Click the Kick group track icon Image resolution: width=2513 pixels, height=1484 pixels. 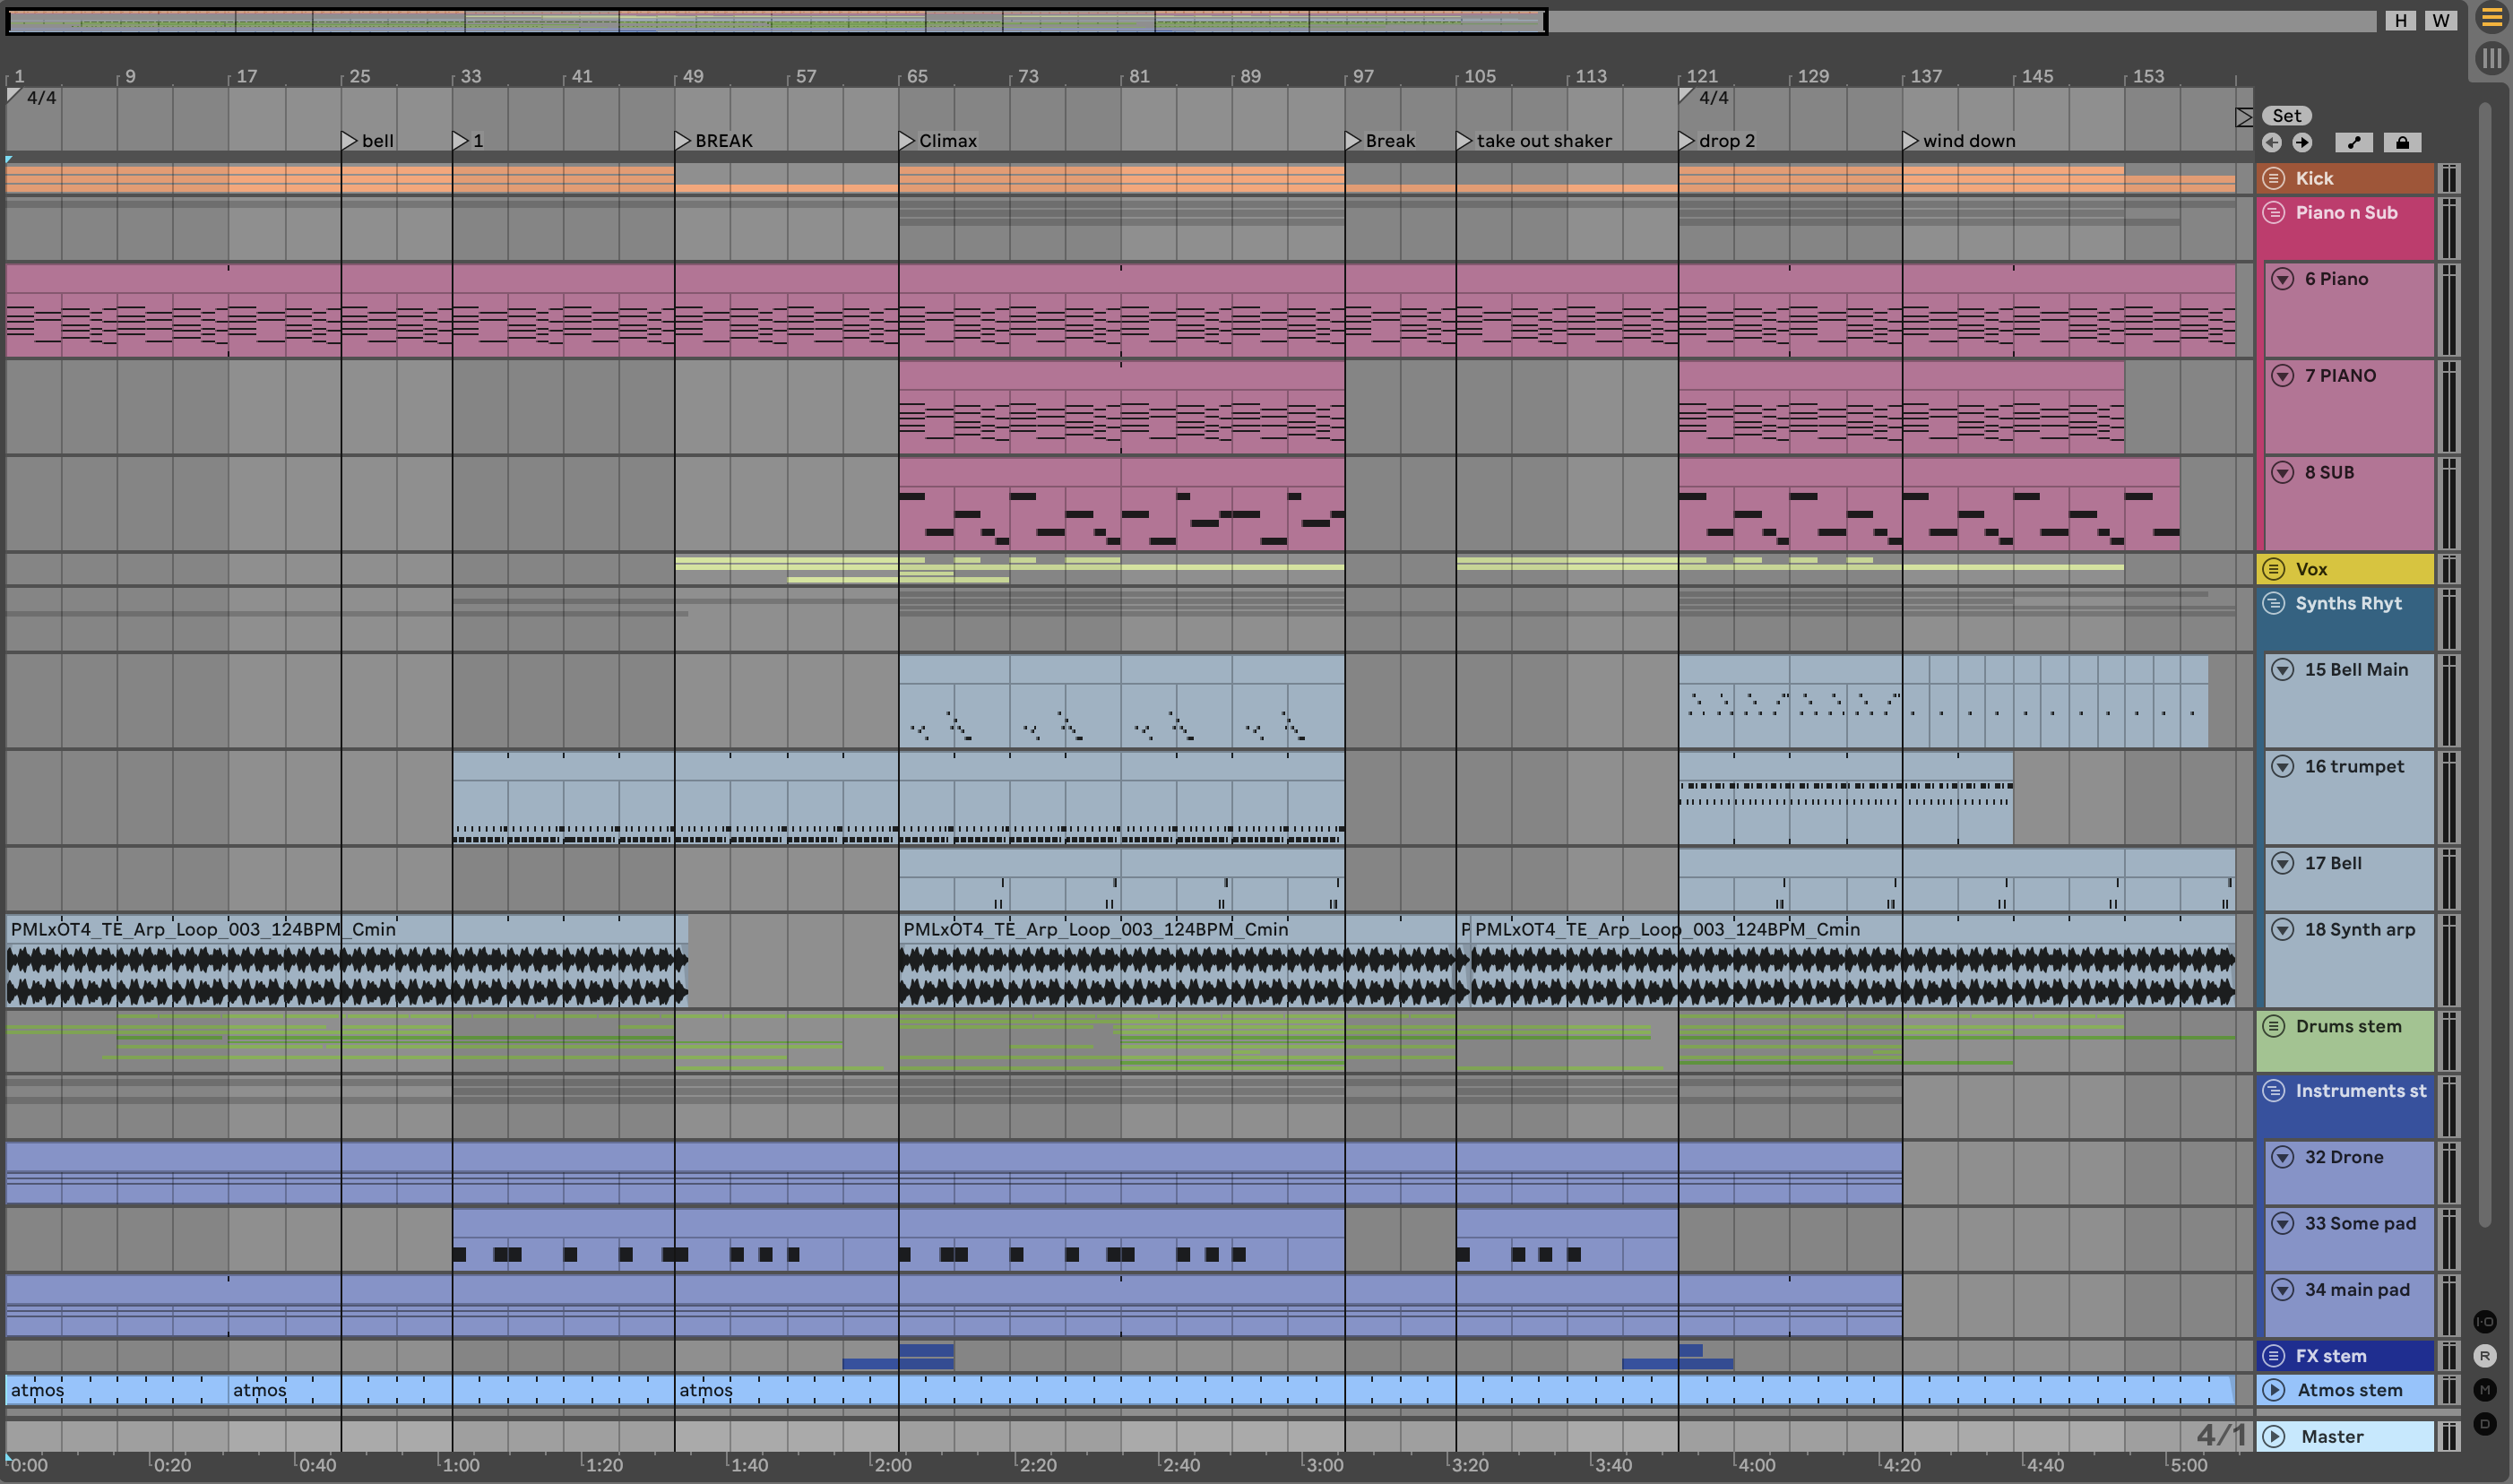[x=2274, y=178]
